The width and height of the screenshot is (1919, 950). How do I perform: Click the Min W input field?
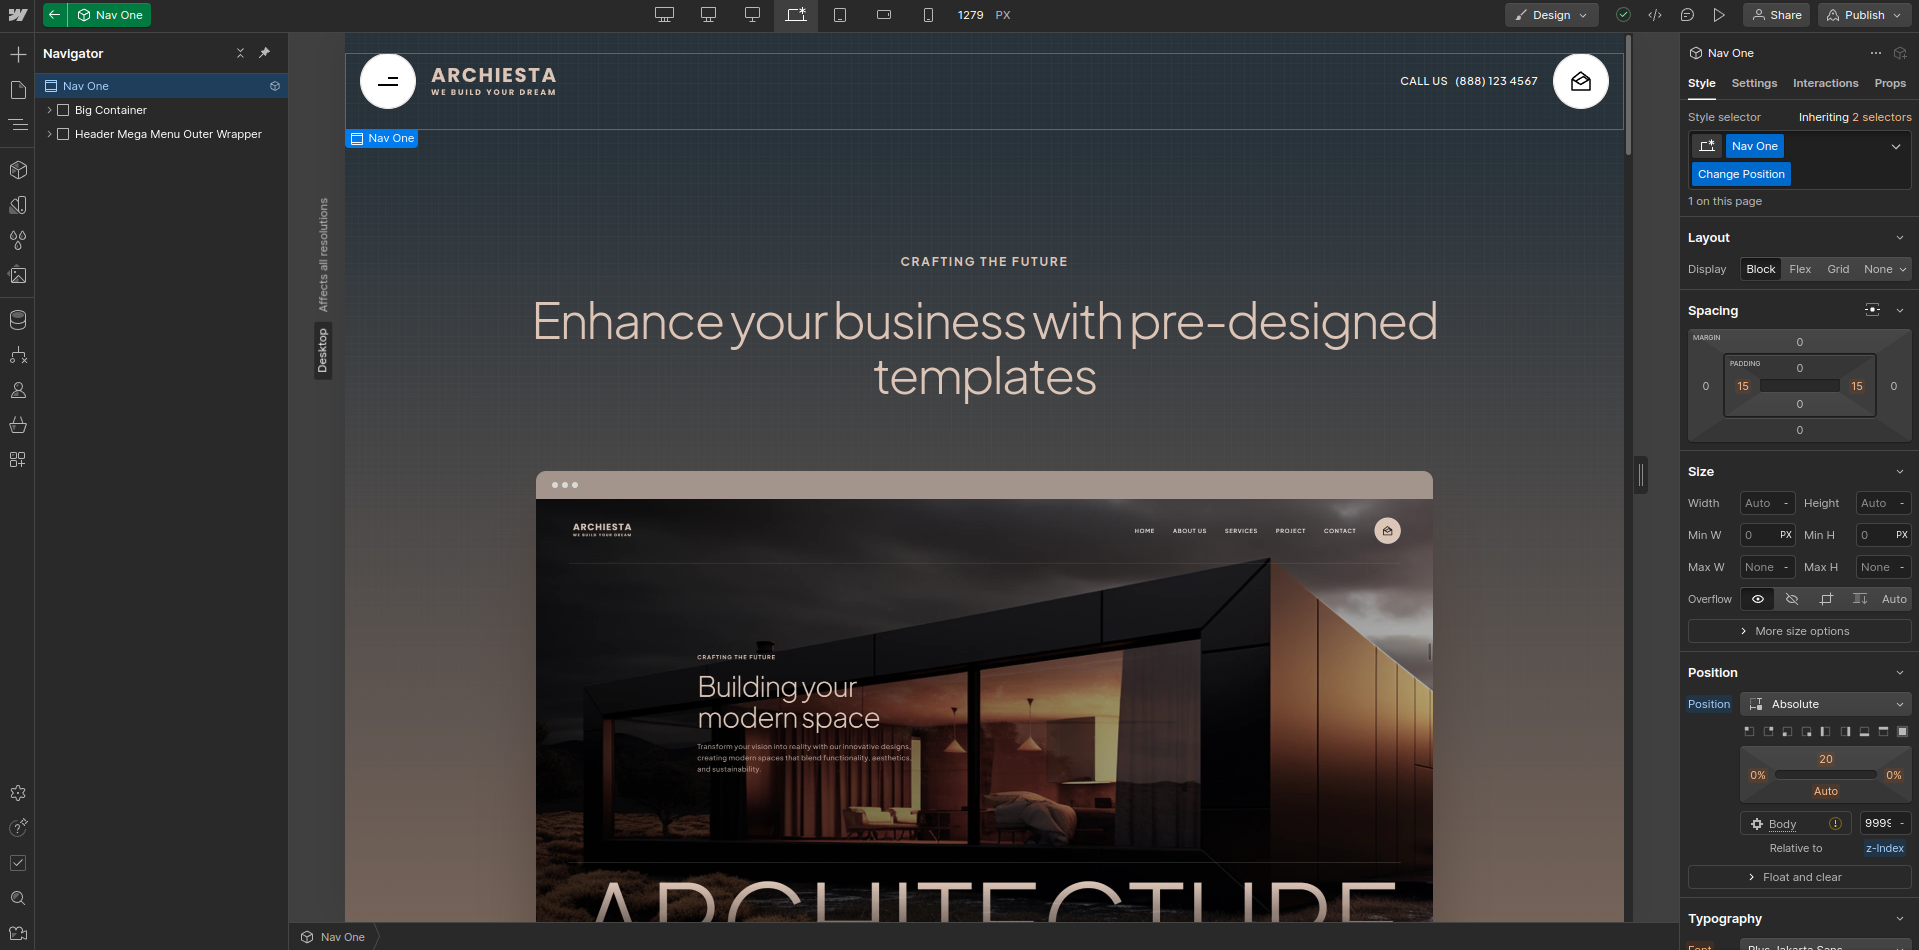1767,535
